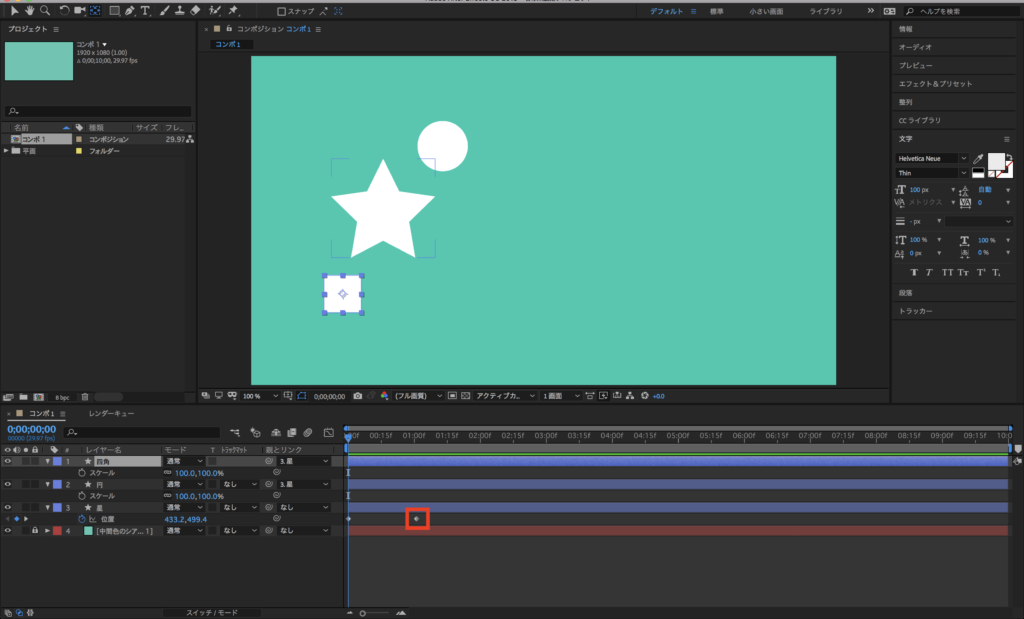Click the position stopwatch on the 星 layer
Viewport: 1024px width, 619px height.
coord(83,519)
